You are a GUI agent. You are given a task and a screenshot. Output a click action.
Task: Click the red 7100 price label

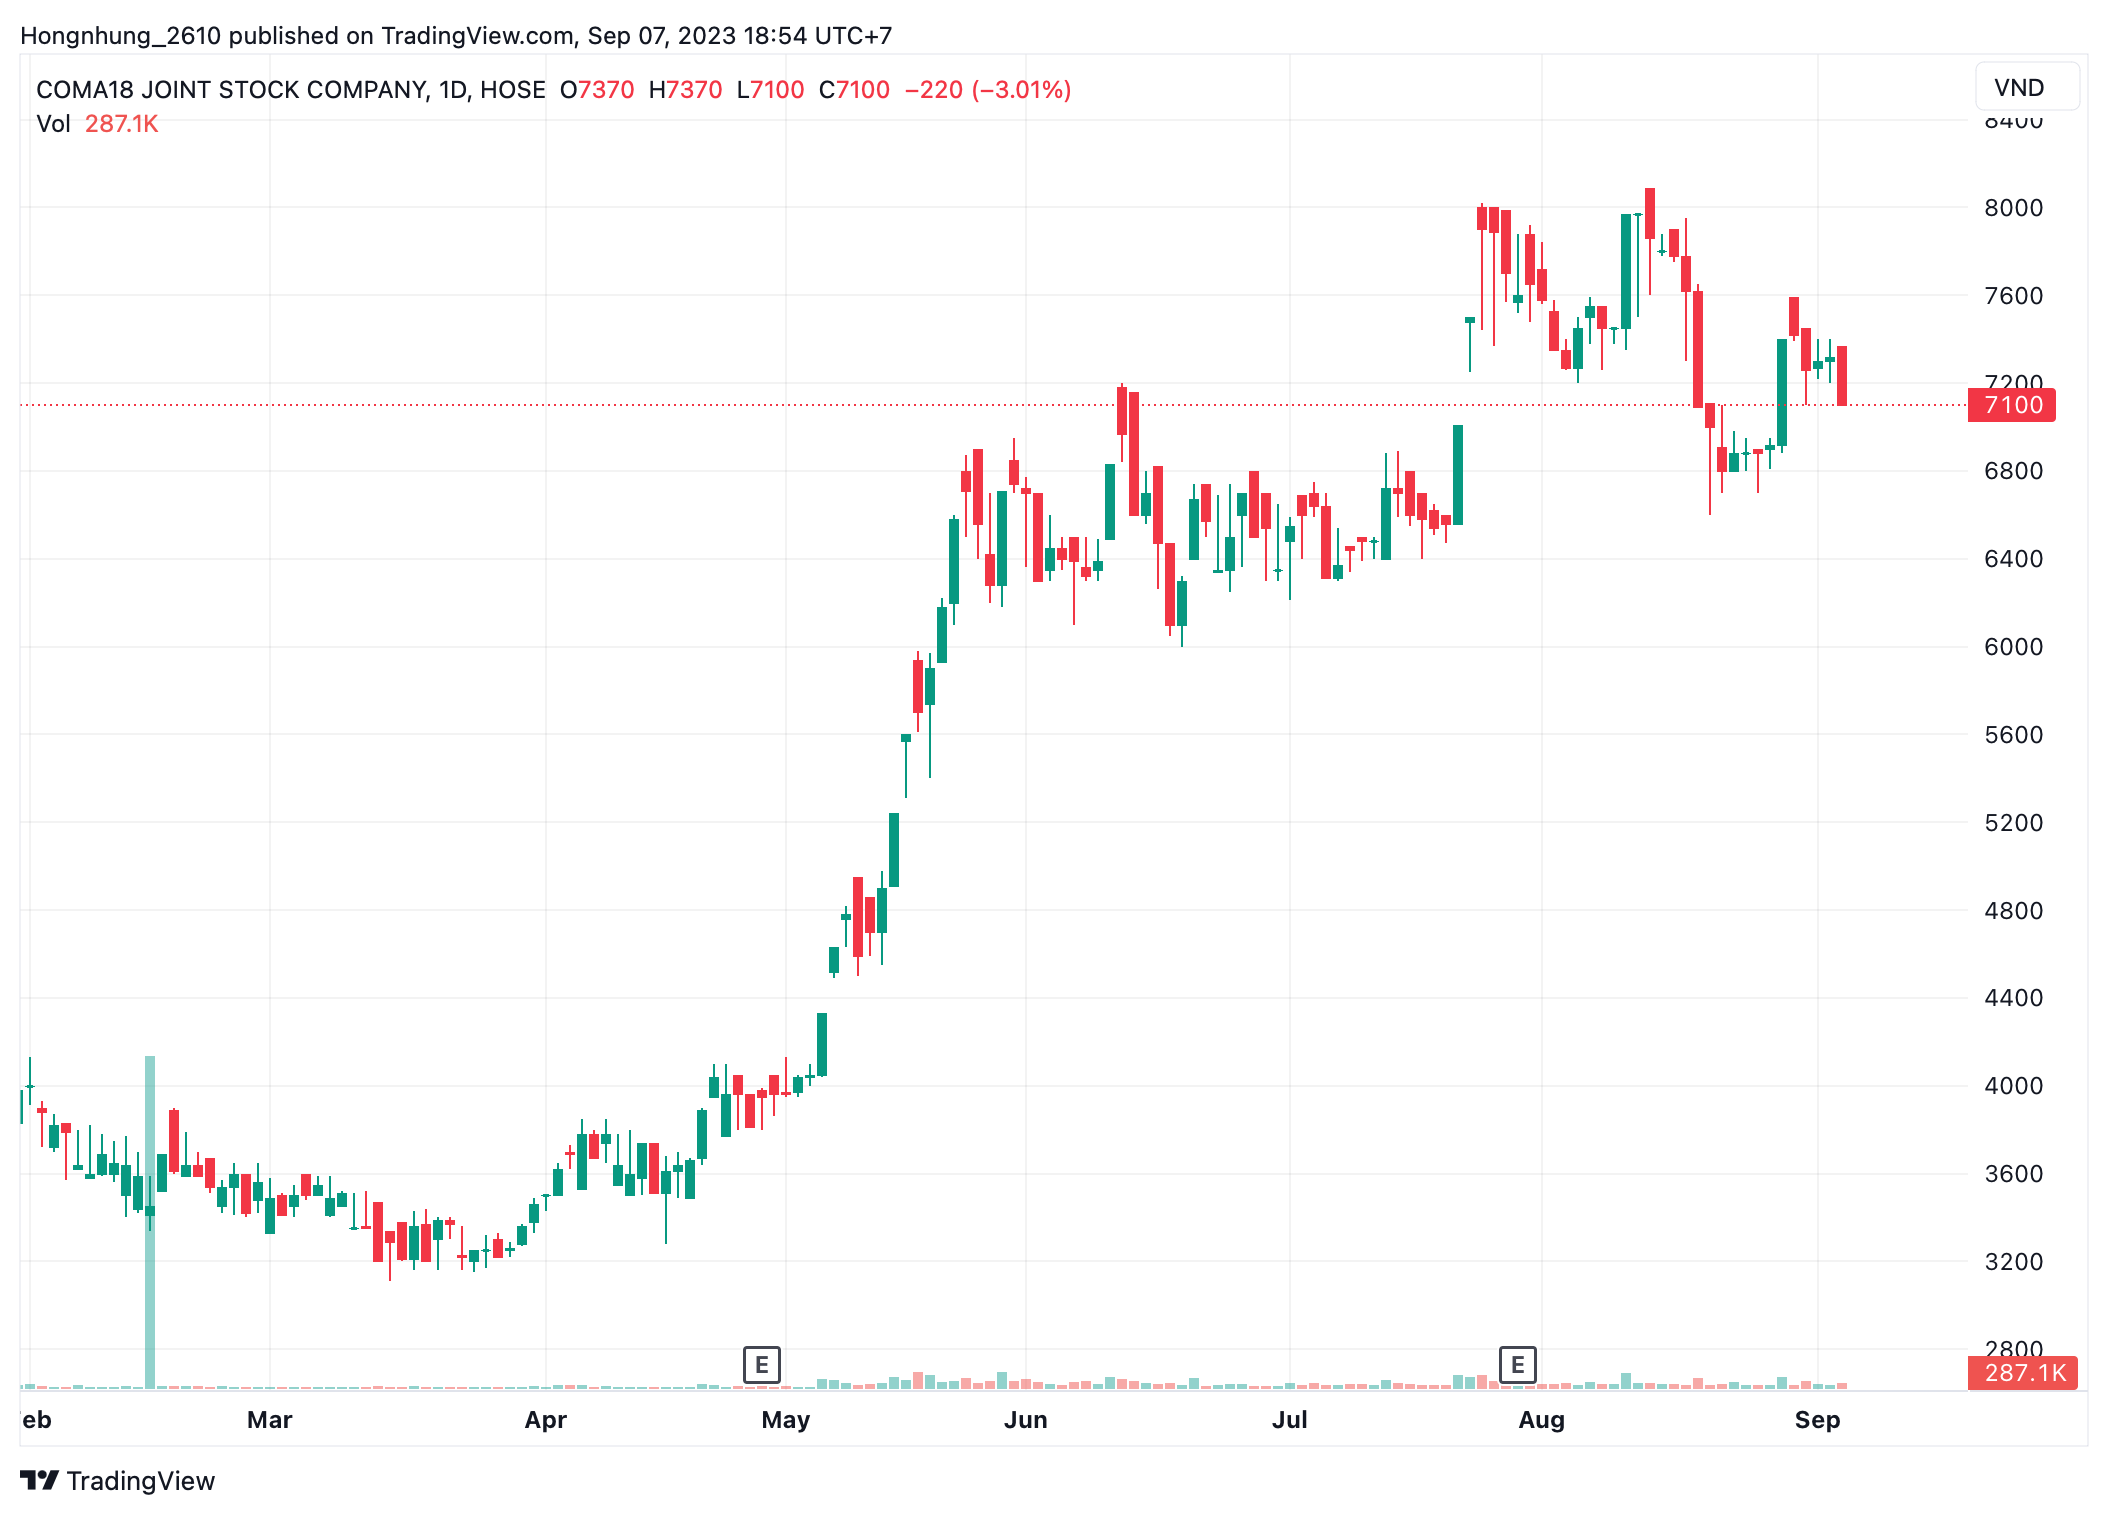[x=2012, y=405]
